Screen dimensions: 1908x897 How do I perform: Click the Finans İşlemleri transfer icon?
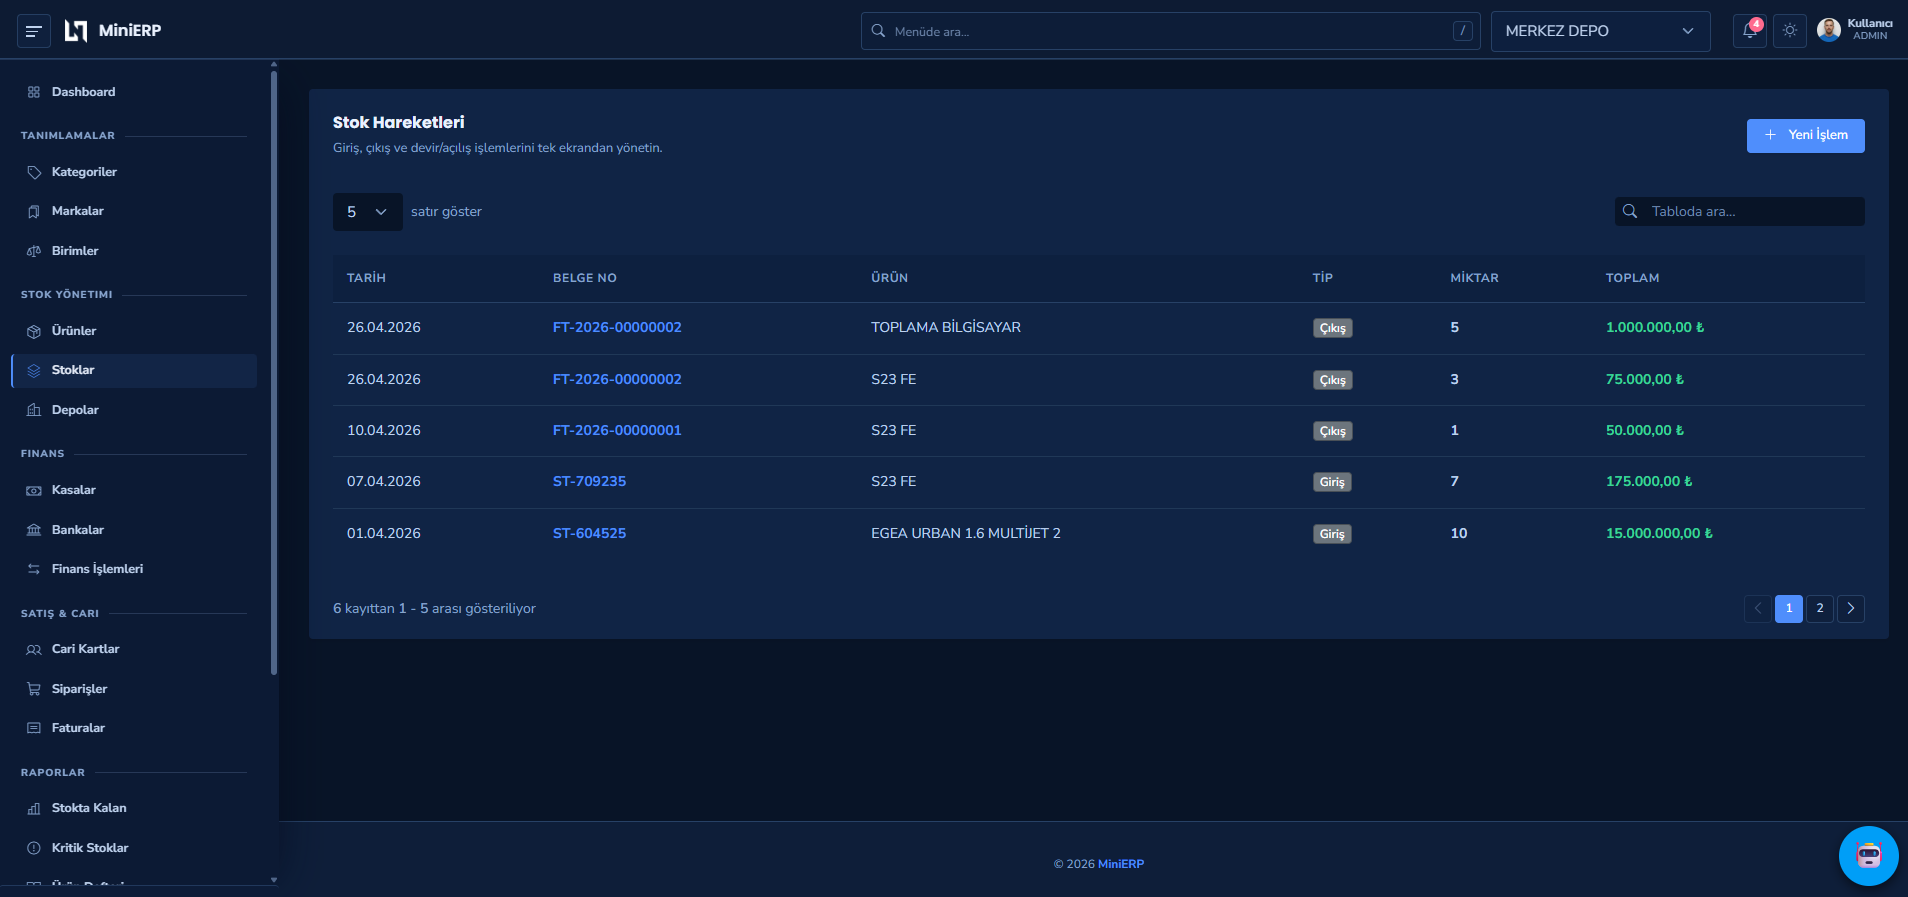tap(34, 569)
